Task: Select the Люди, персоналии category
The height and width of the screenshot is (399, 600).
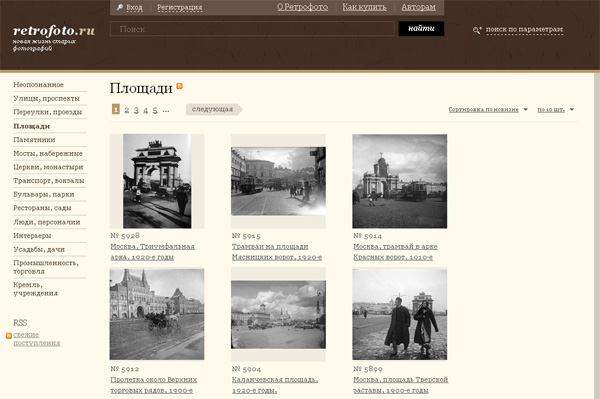Action: tap(47, 222)
